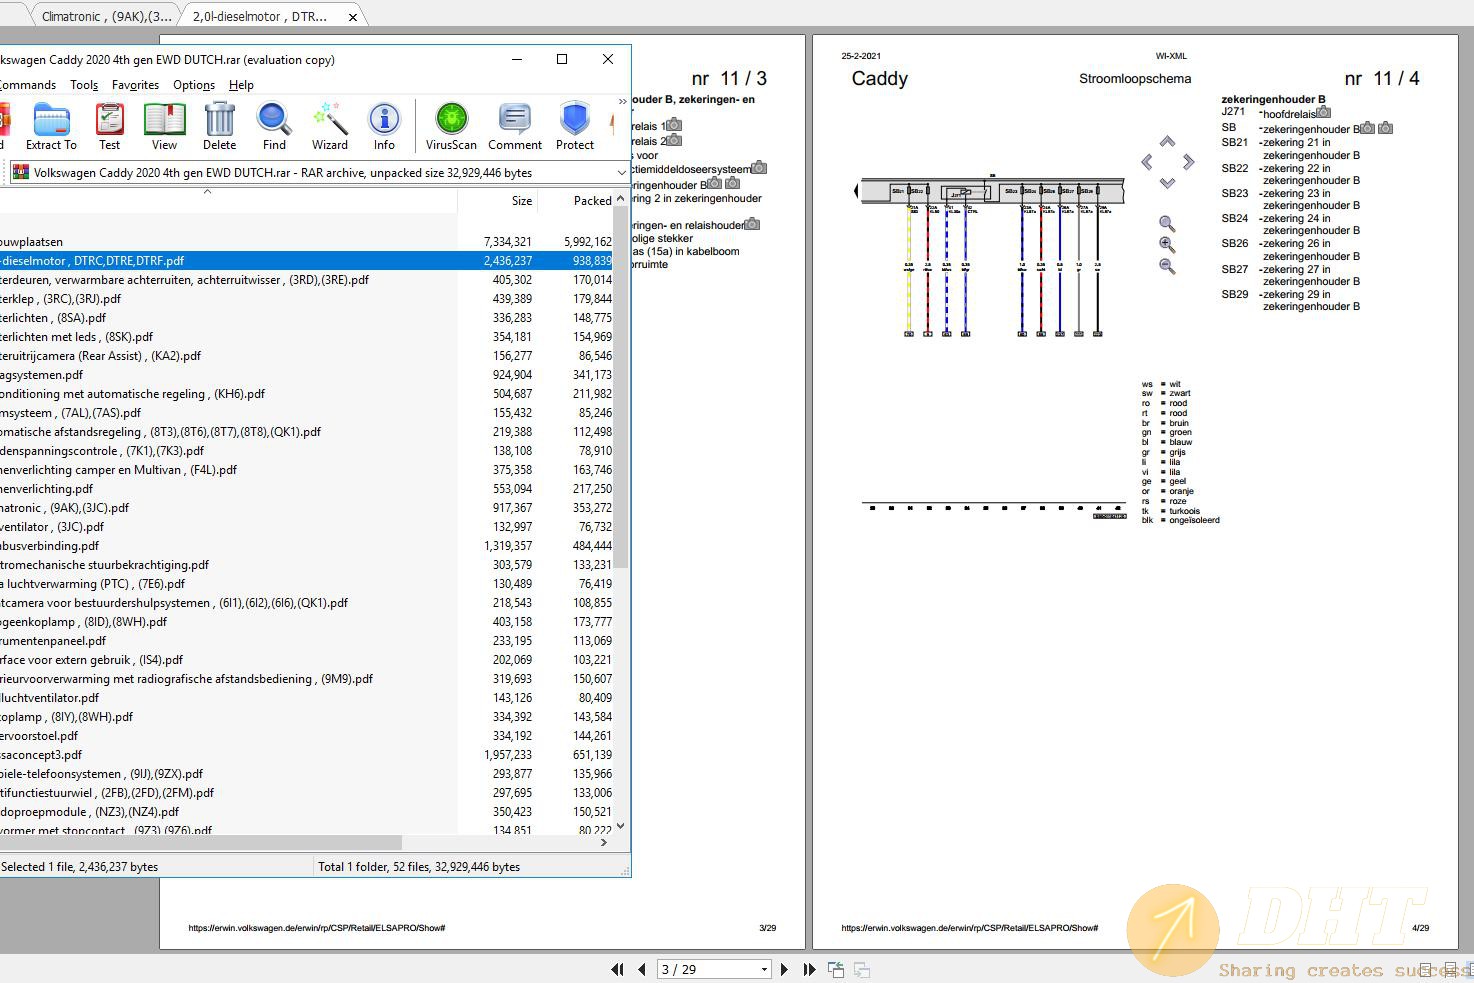Image resolution: width=1474 pixels, height=983 pixels.
Task: Open page number dropdown 3 / 29
Action: click(x=764, y=969)
